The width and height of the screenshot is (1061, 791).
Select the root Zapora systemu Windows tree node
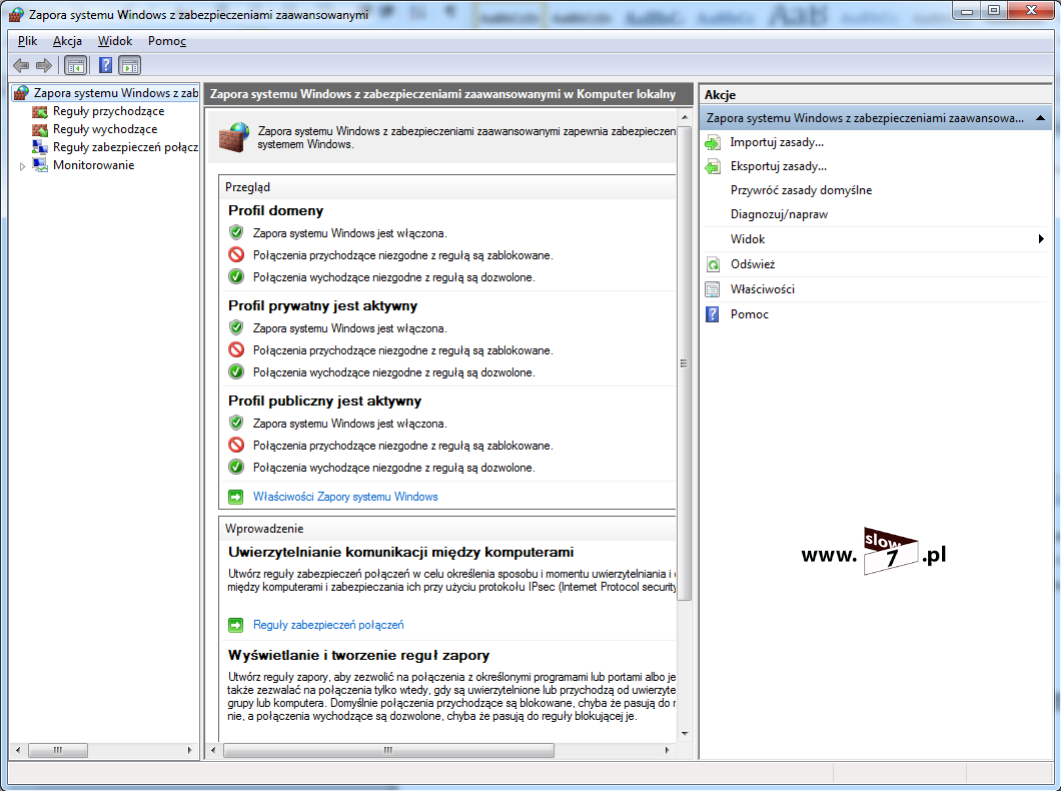point(116,93)
